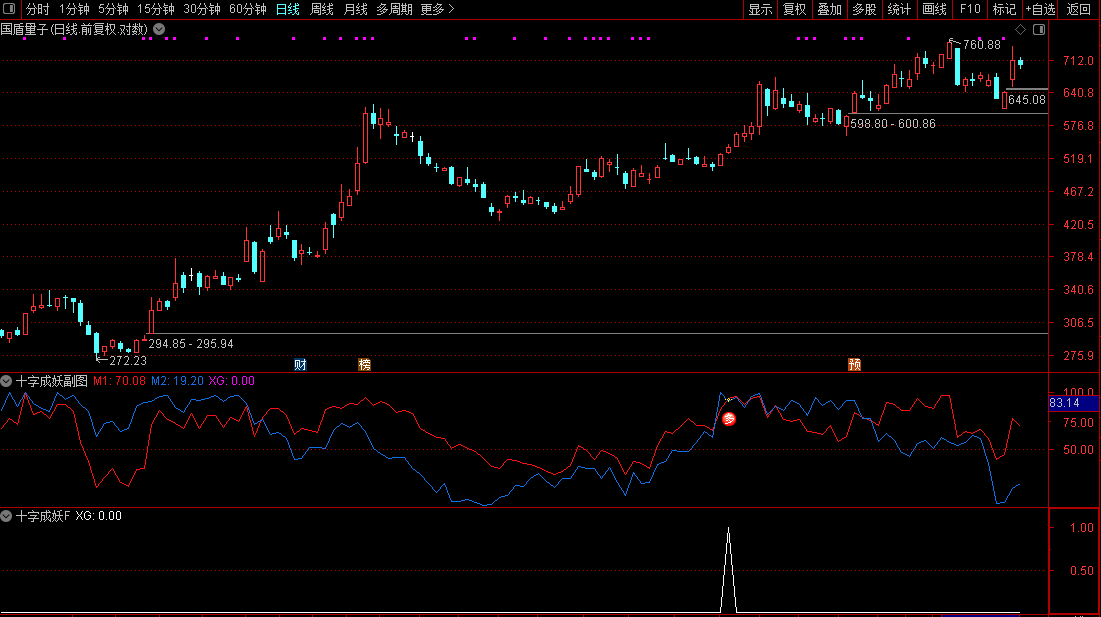
Task: Open the 更多 periods menu
Action: (x=437, y=9)
